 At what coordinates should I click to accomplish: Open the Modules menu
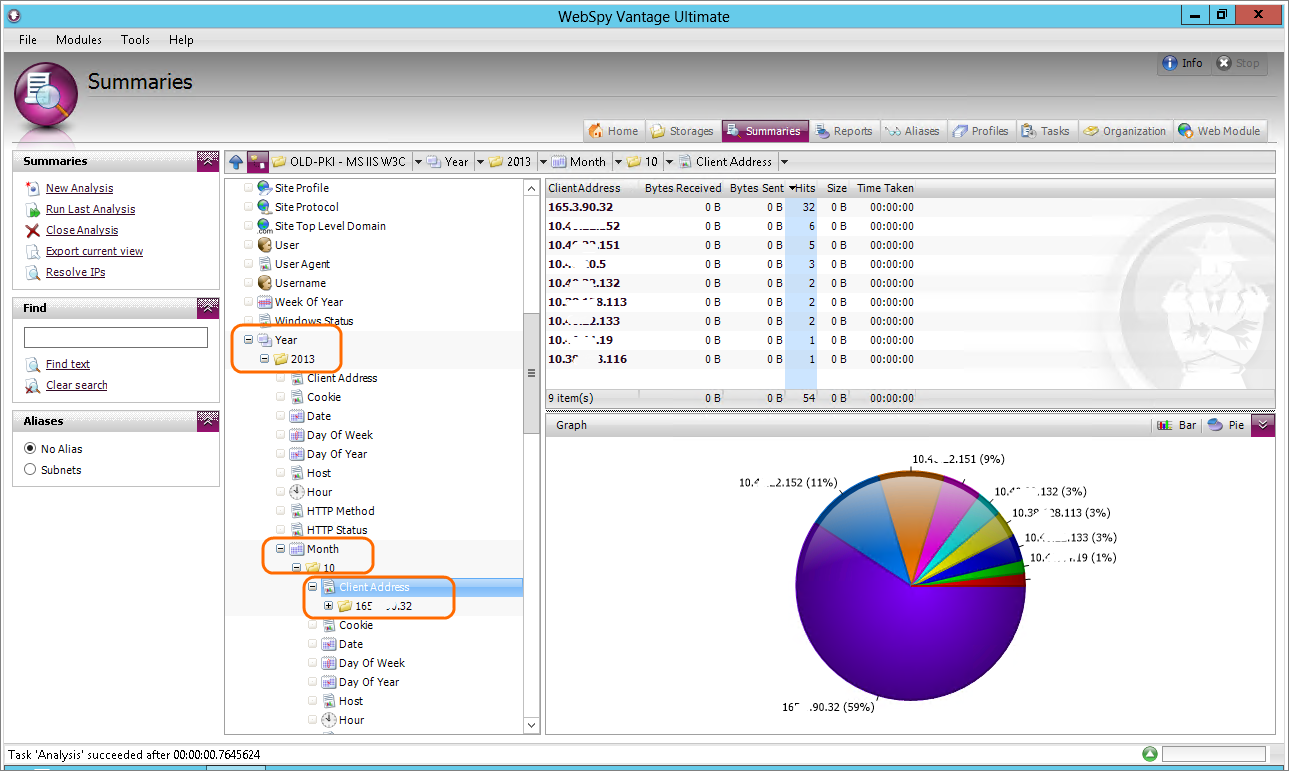[x=79, y=40]
